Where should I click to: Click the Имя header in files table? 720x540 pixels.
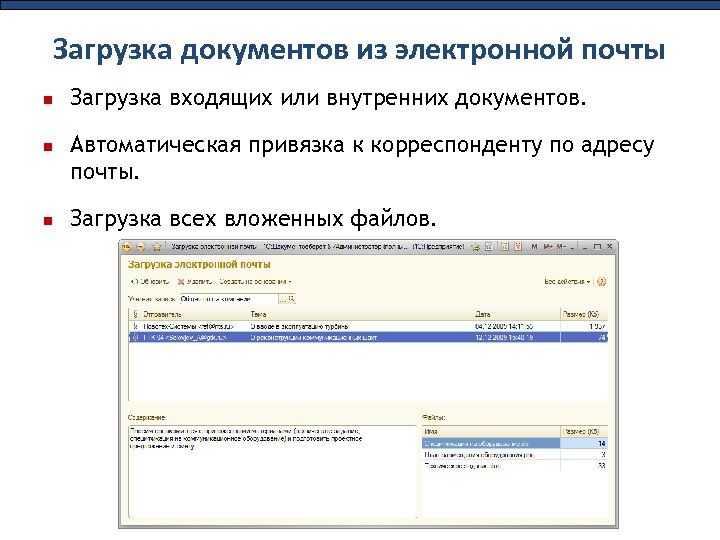coord(491,431)
